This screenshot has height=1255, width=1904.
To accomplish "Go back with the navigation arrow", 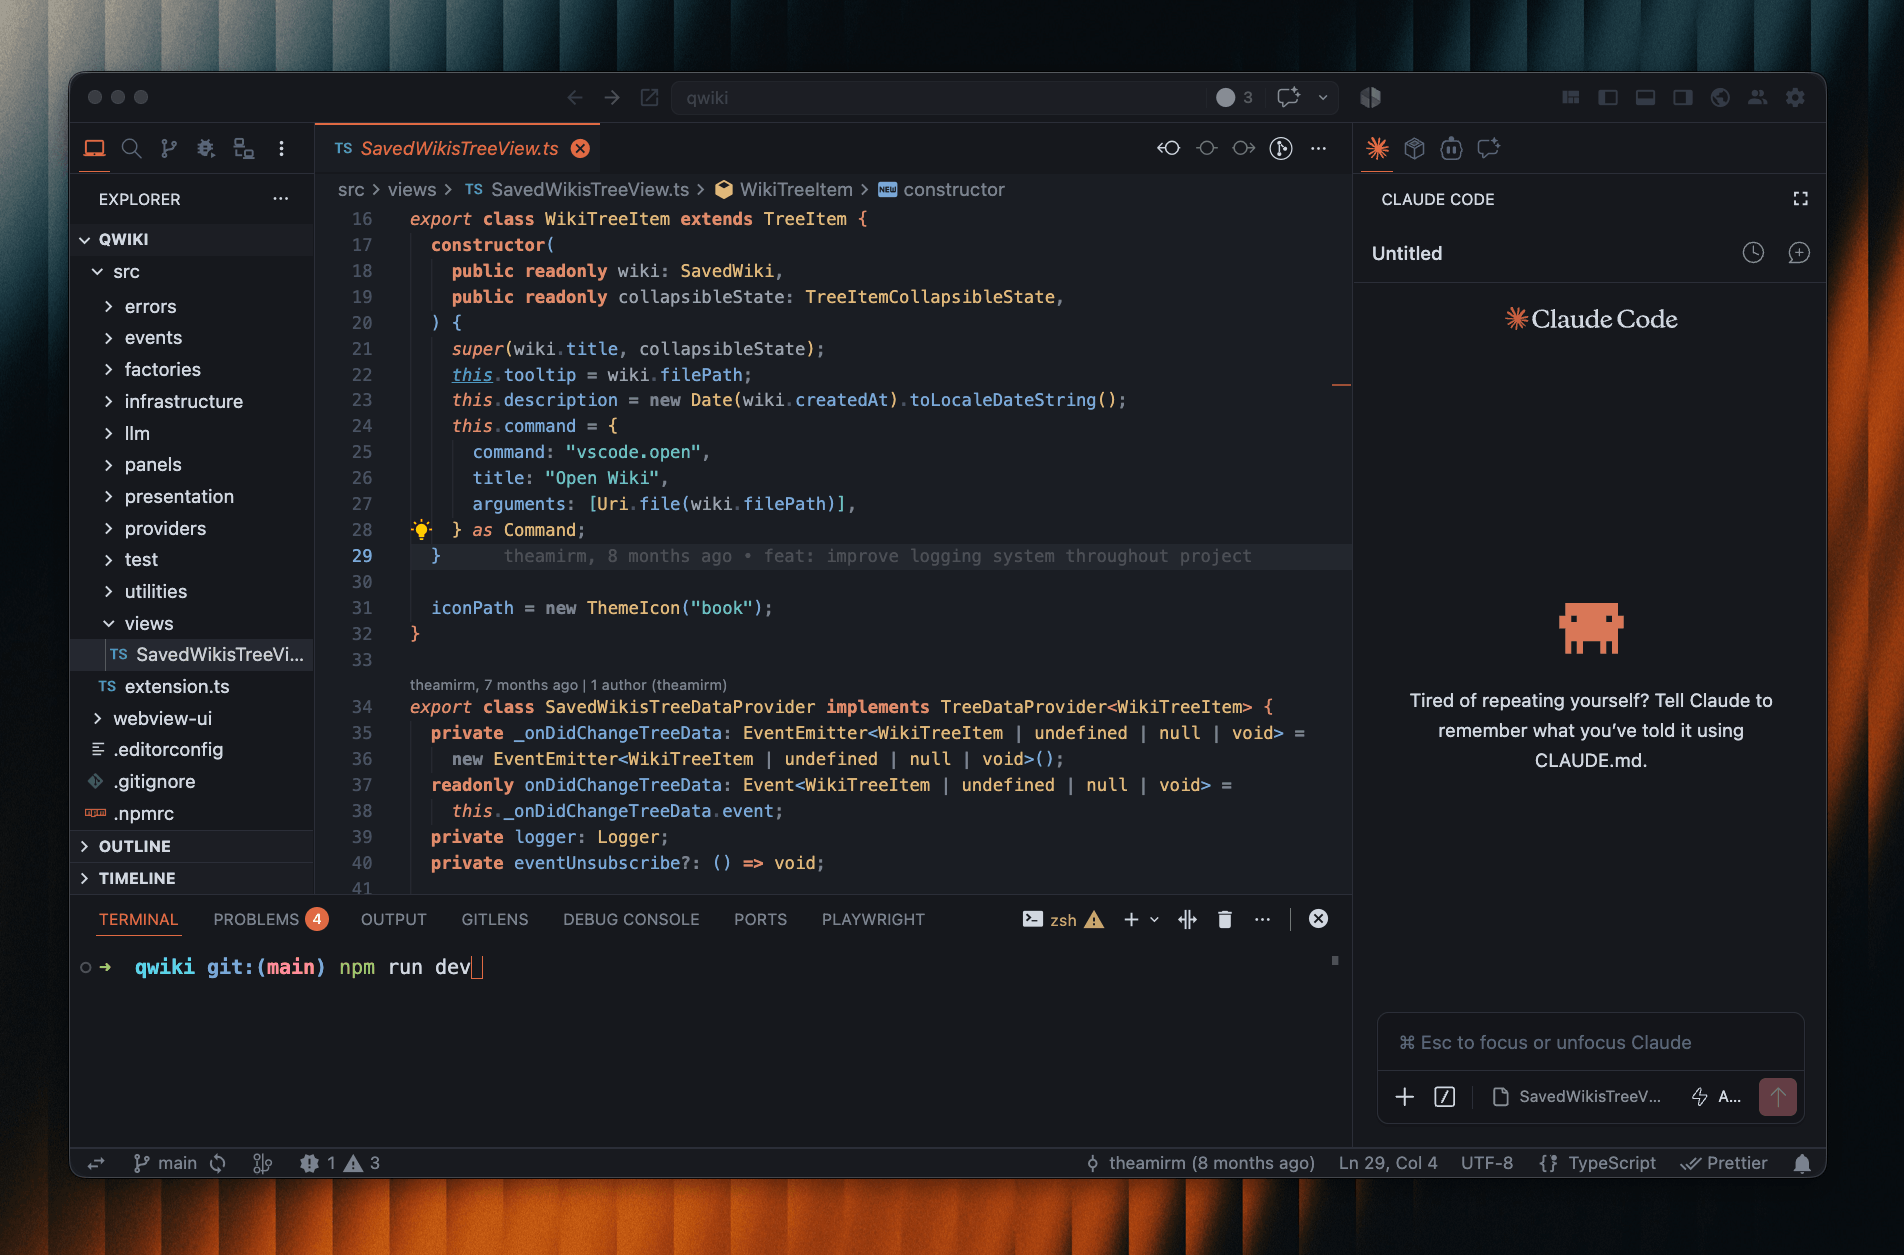I will (575, 97).
